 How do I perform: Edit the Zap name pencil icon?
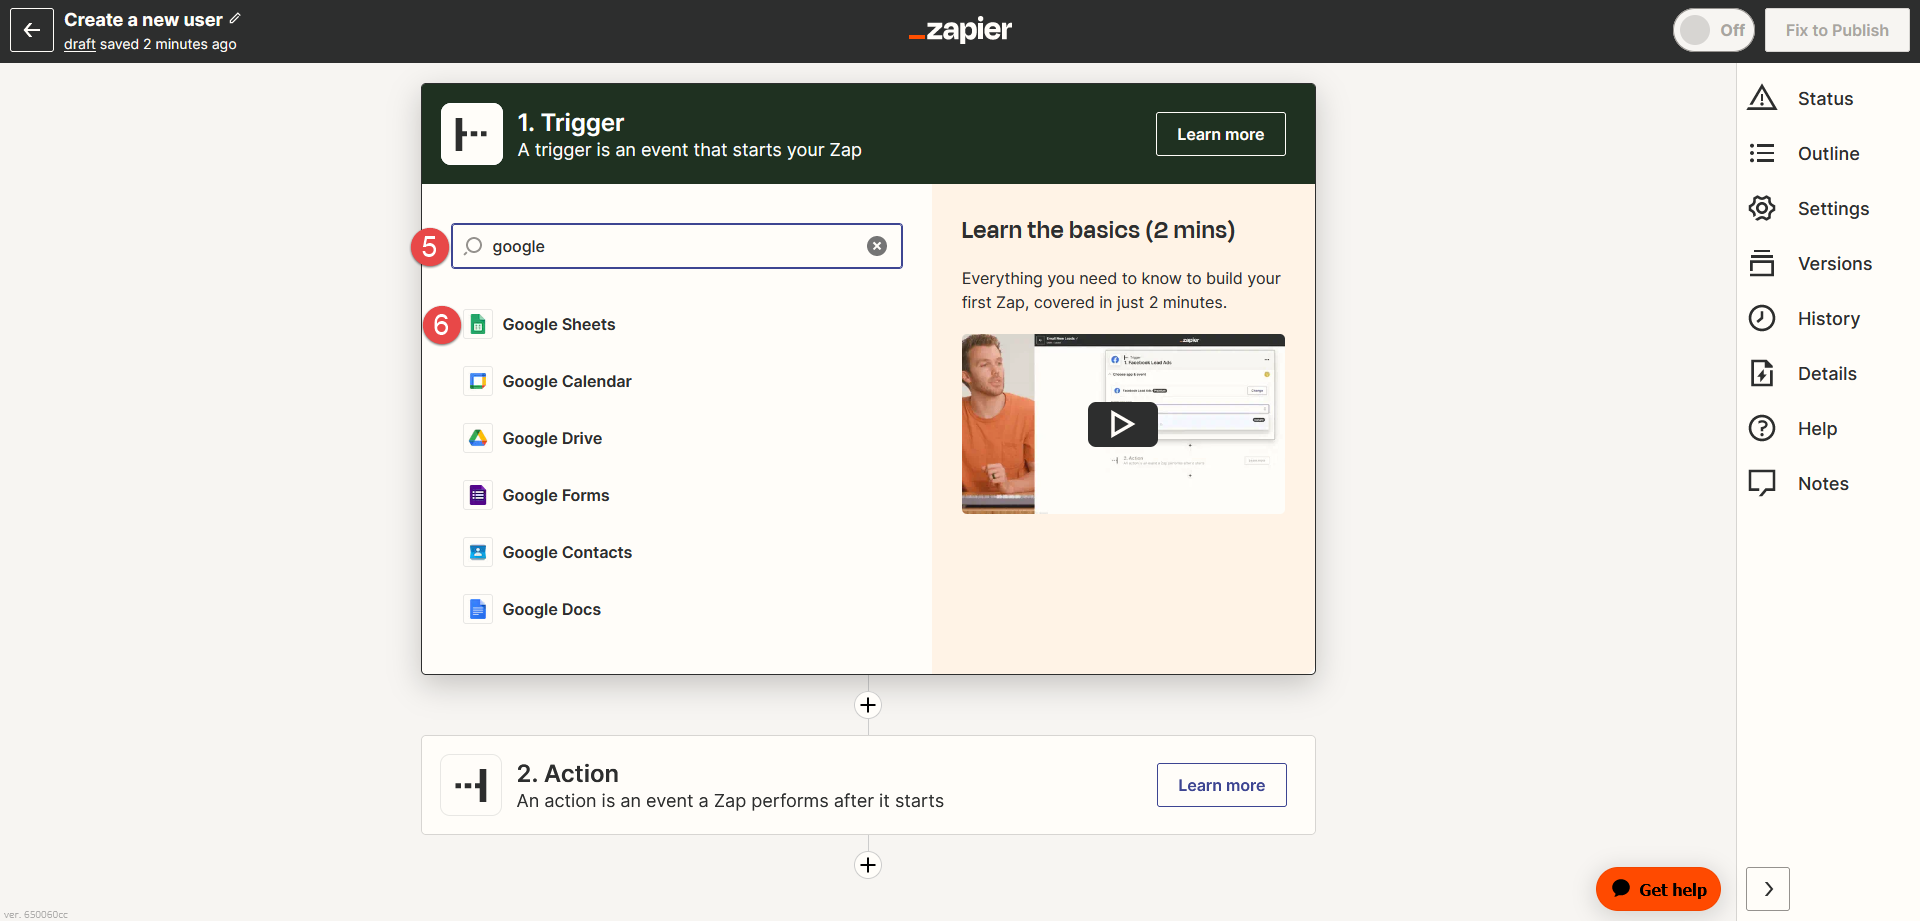pyautogui.click(x=235, y=18)
